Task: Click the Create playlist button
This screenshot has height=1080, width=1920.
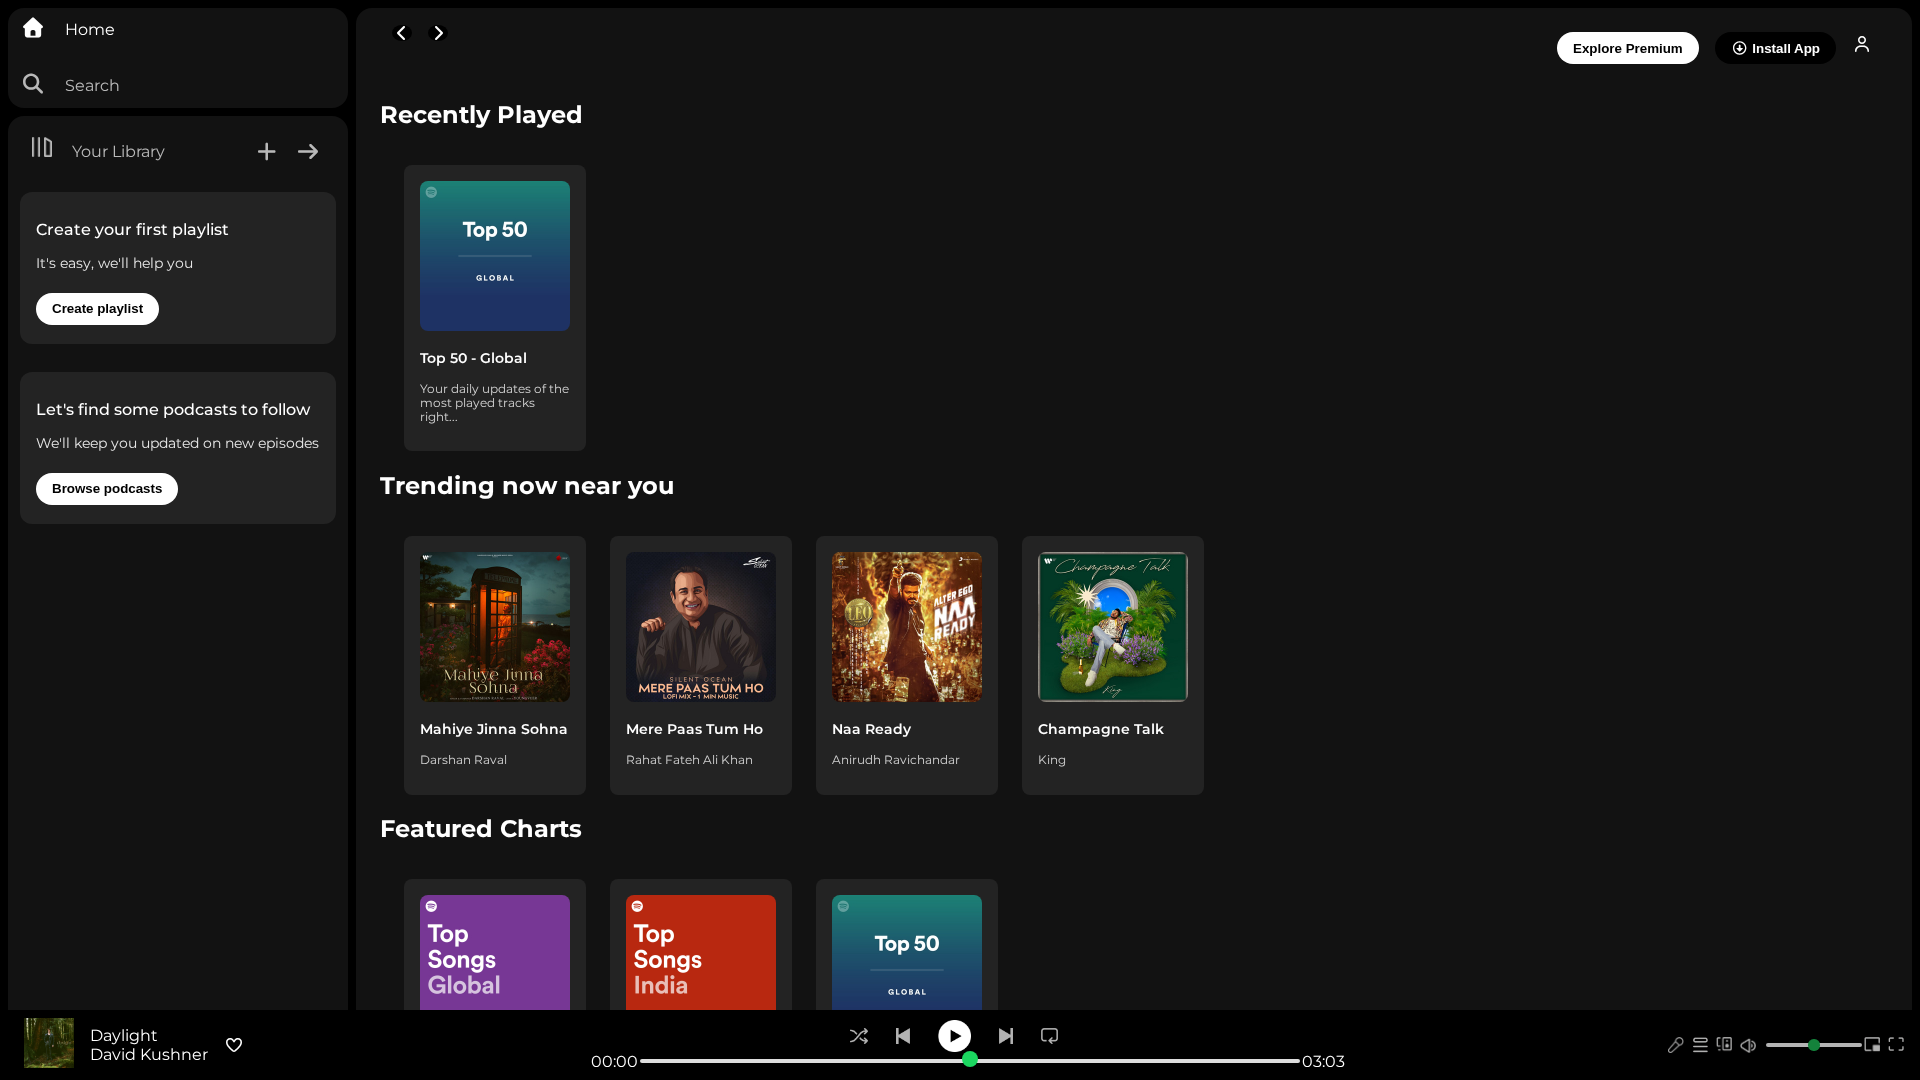Action: click(x=97, y=309)
